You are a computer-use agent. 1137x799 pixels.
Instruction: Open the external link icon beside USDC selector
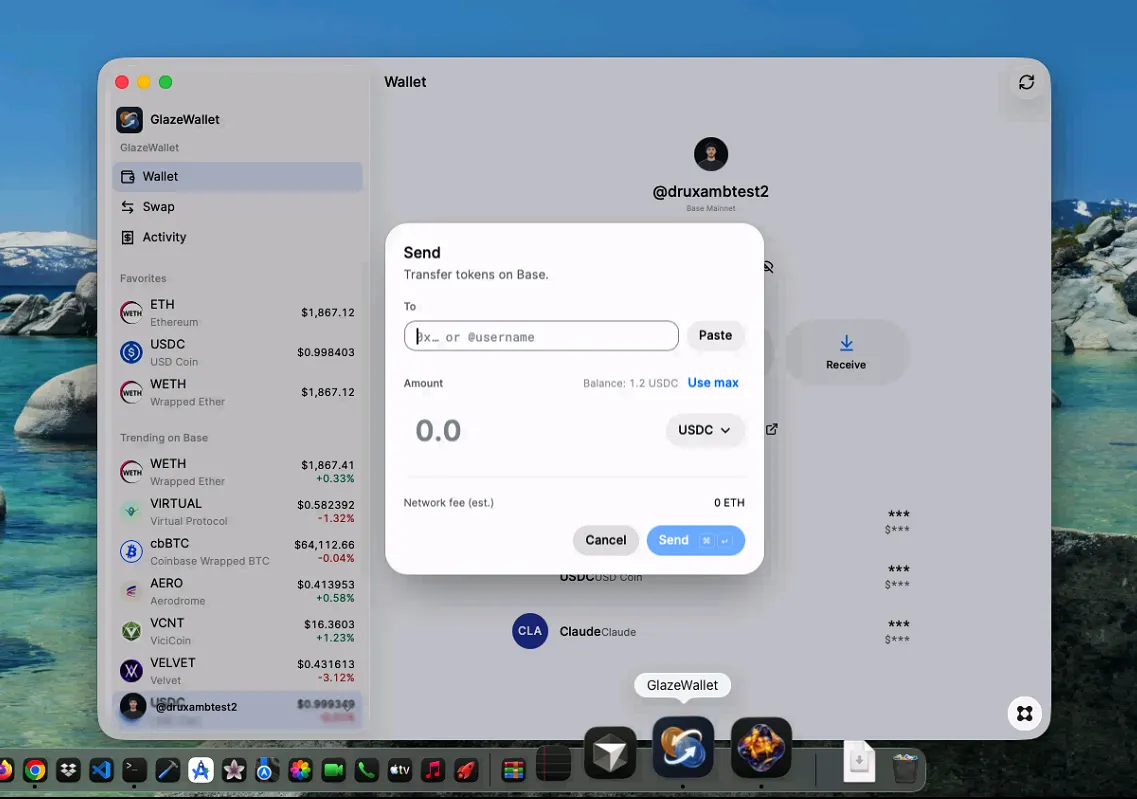pos(772,429)
